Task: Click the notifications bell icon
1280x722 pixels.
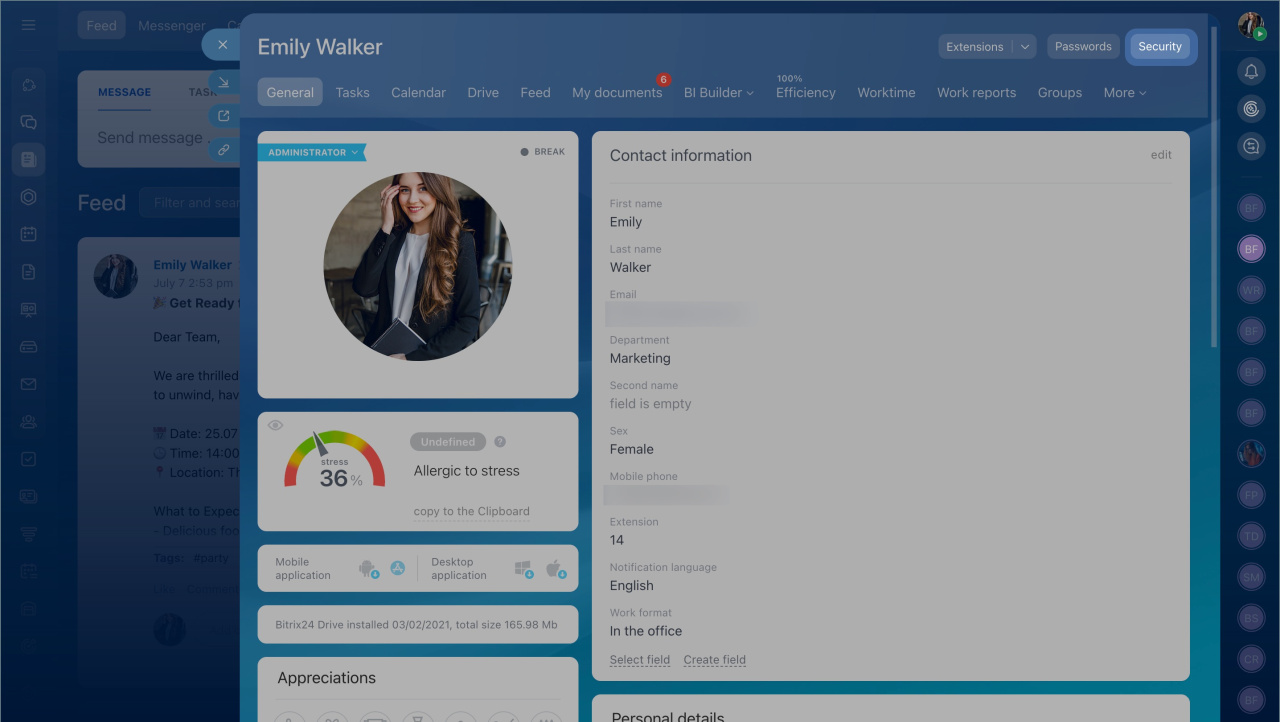Action: point(1251,71)
